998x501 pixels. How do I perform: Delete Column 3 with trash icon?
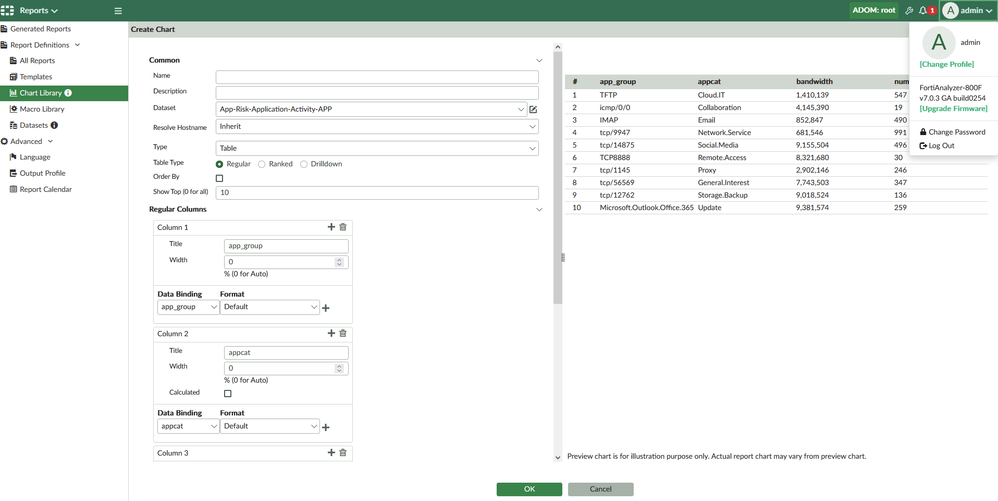343,453
